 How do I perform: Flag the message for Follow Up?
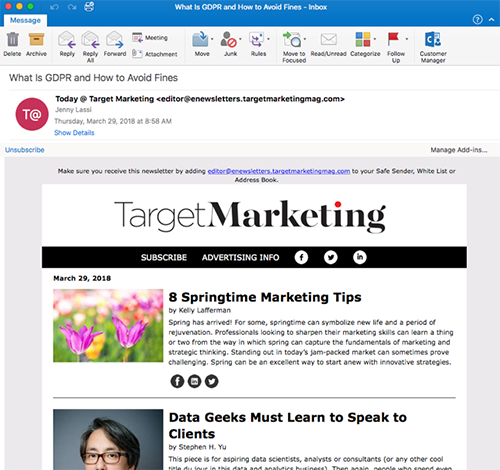pyautogui.click(x=393, y=39)
